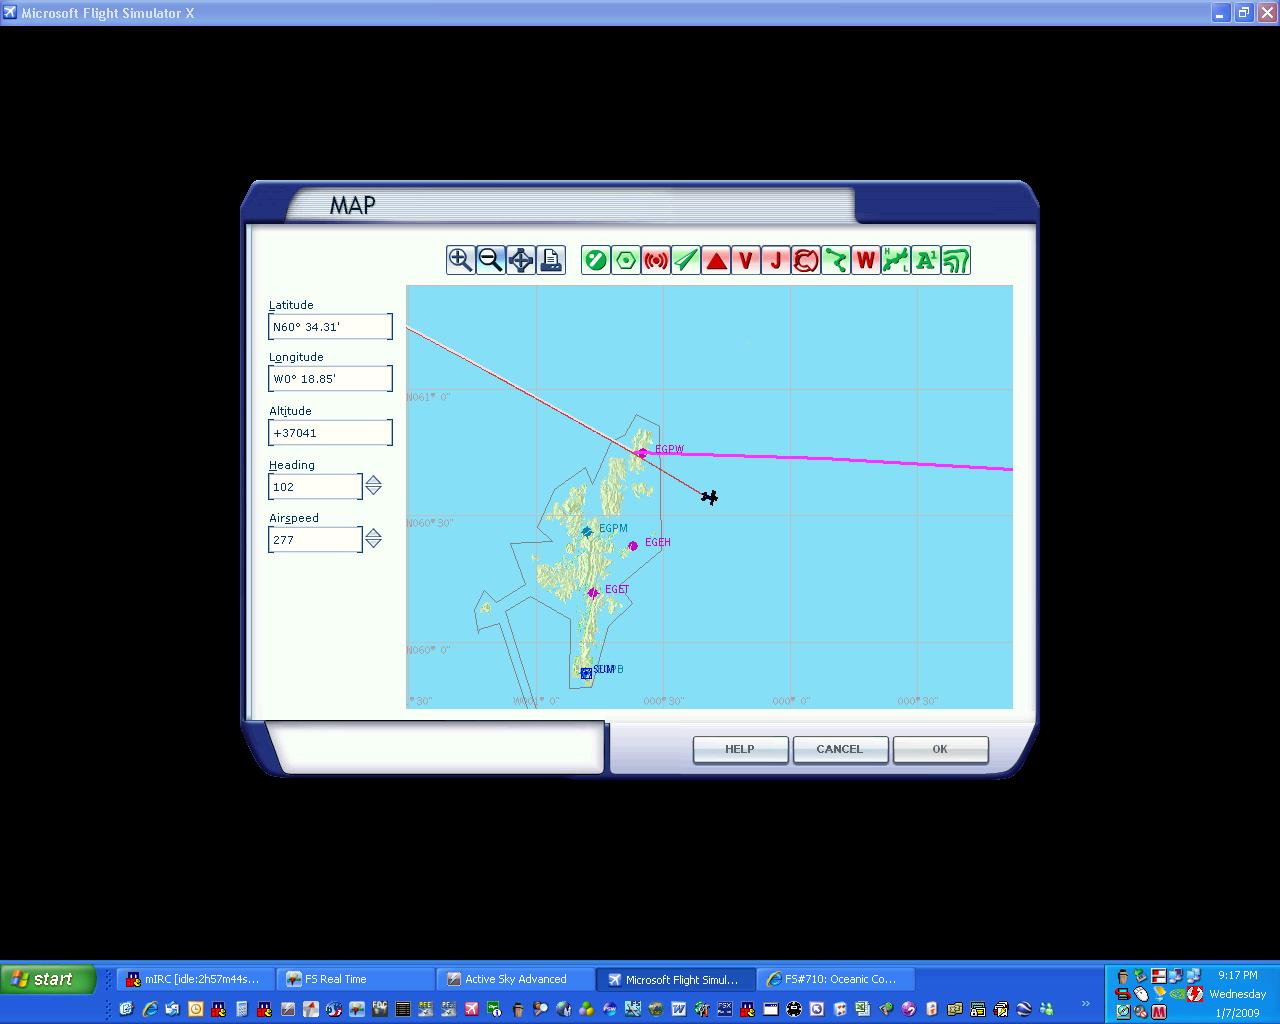
Task: Zoom out on the map
Action: 490,260
